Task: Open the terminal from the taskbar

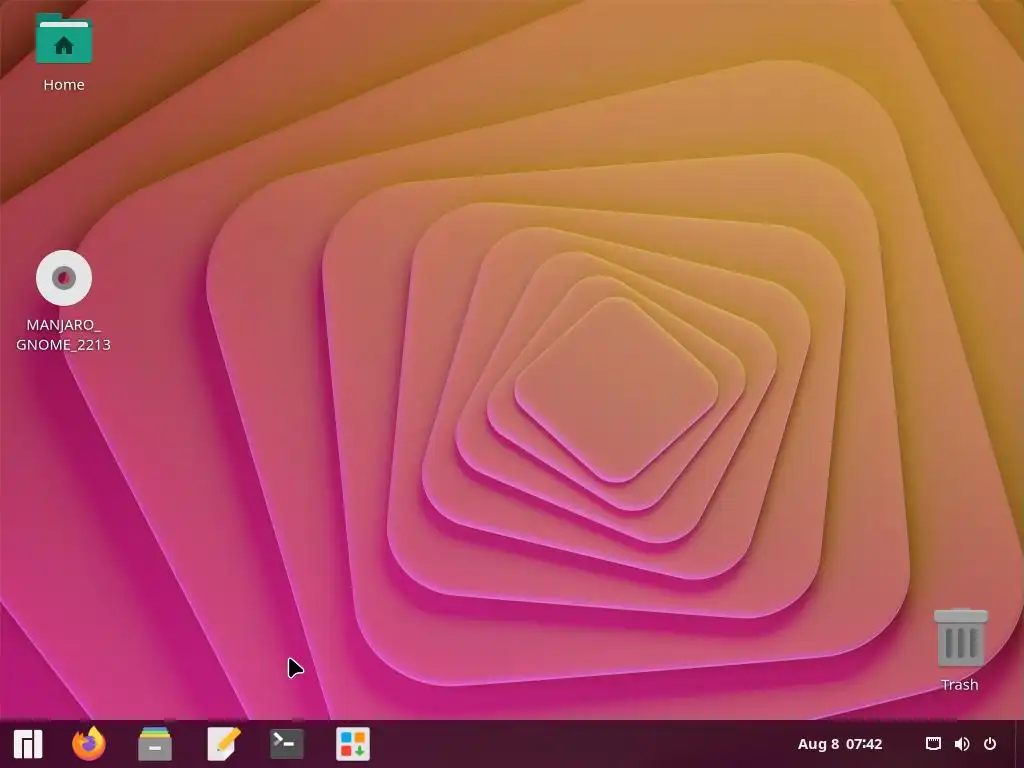Action: 287,744
